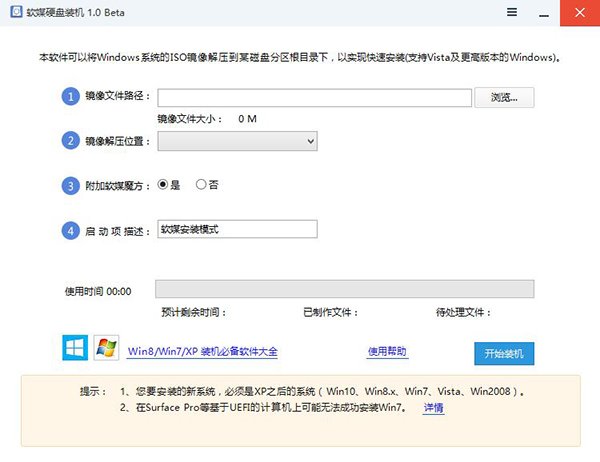Click the installation progress bar
600x462 pixels.
tap(344, 289)
